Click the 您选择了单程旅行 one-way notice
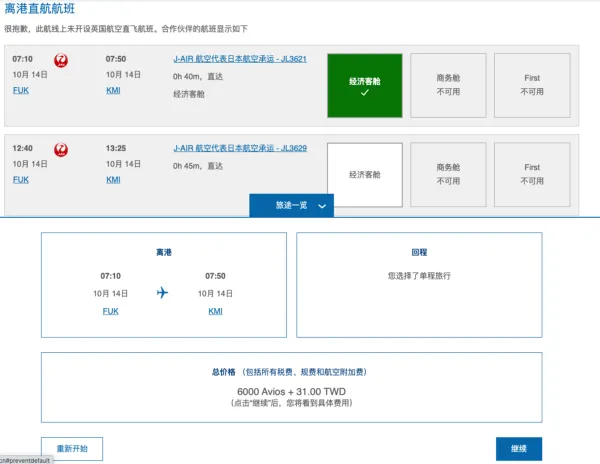 [x=419, y=276]
